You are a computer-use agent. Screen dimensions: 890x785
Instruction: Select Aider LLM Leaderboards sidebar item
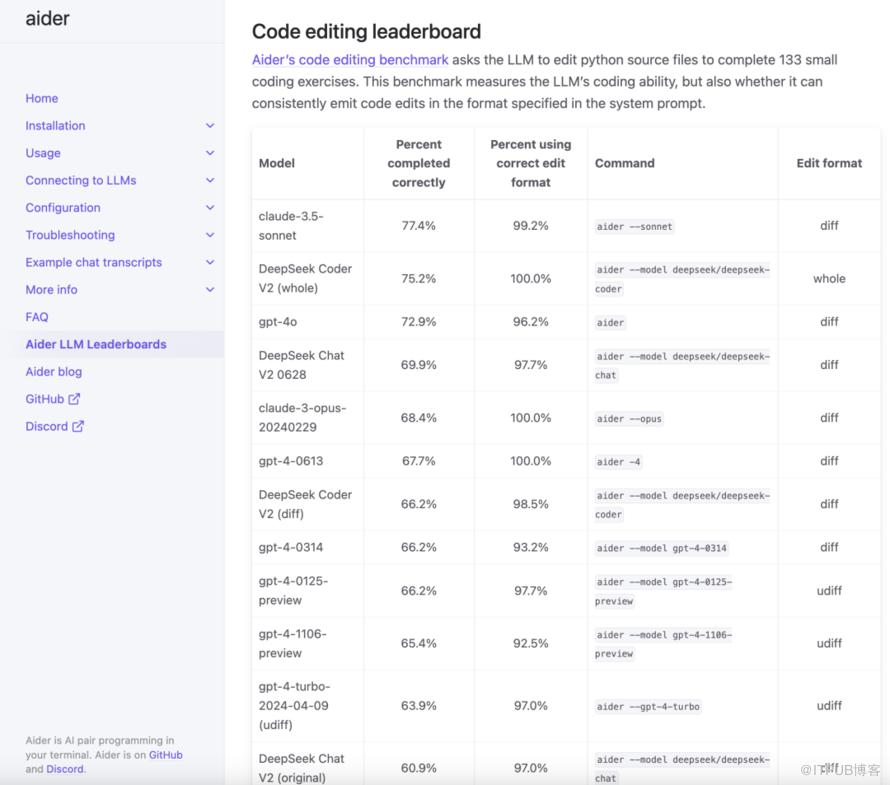tap(96, 344)
